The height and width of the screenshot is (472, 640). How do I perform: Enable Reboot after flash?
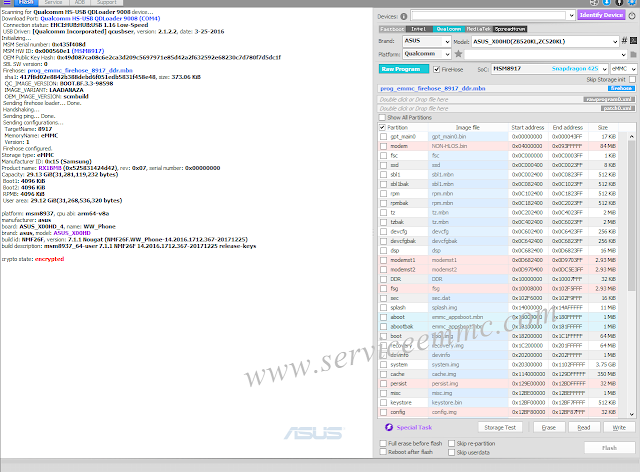pos(383,452)
